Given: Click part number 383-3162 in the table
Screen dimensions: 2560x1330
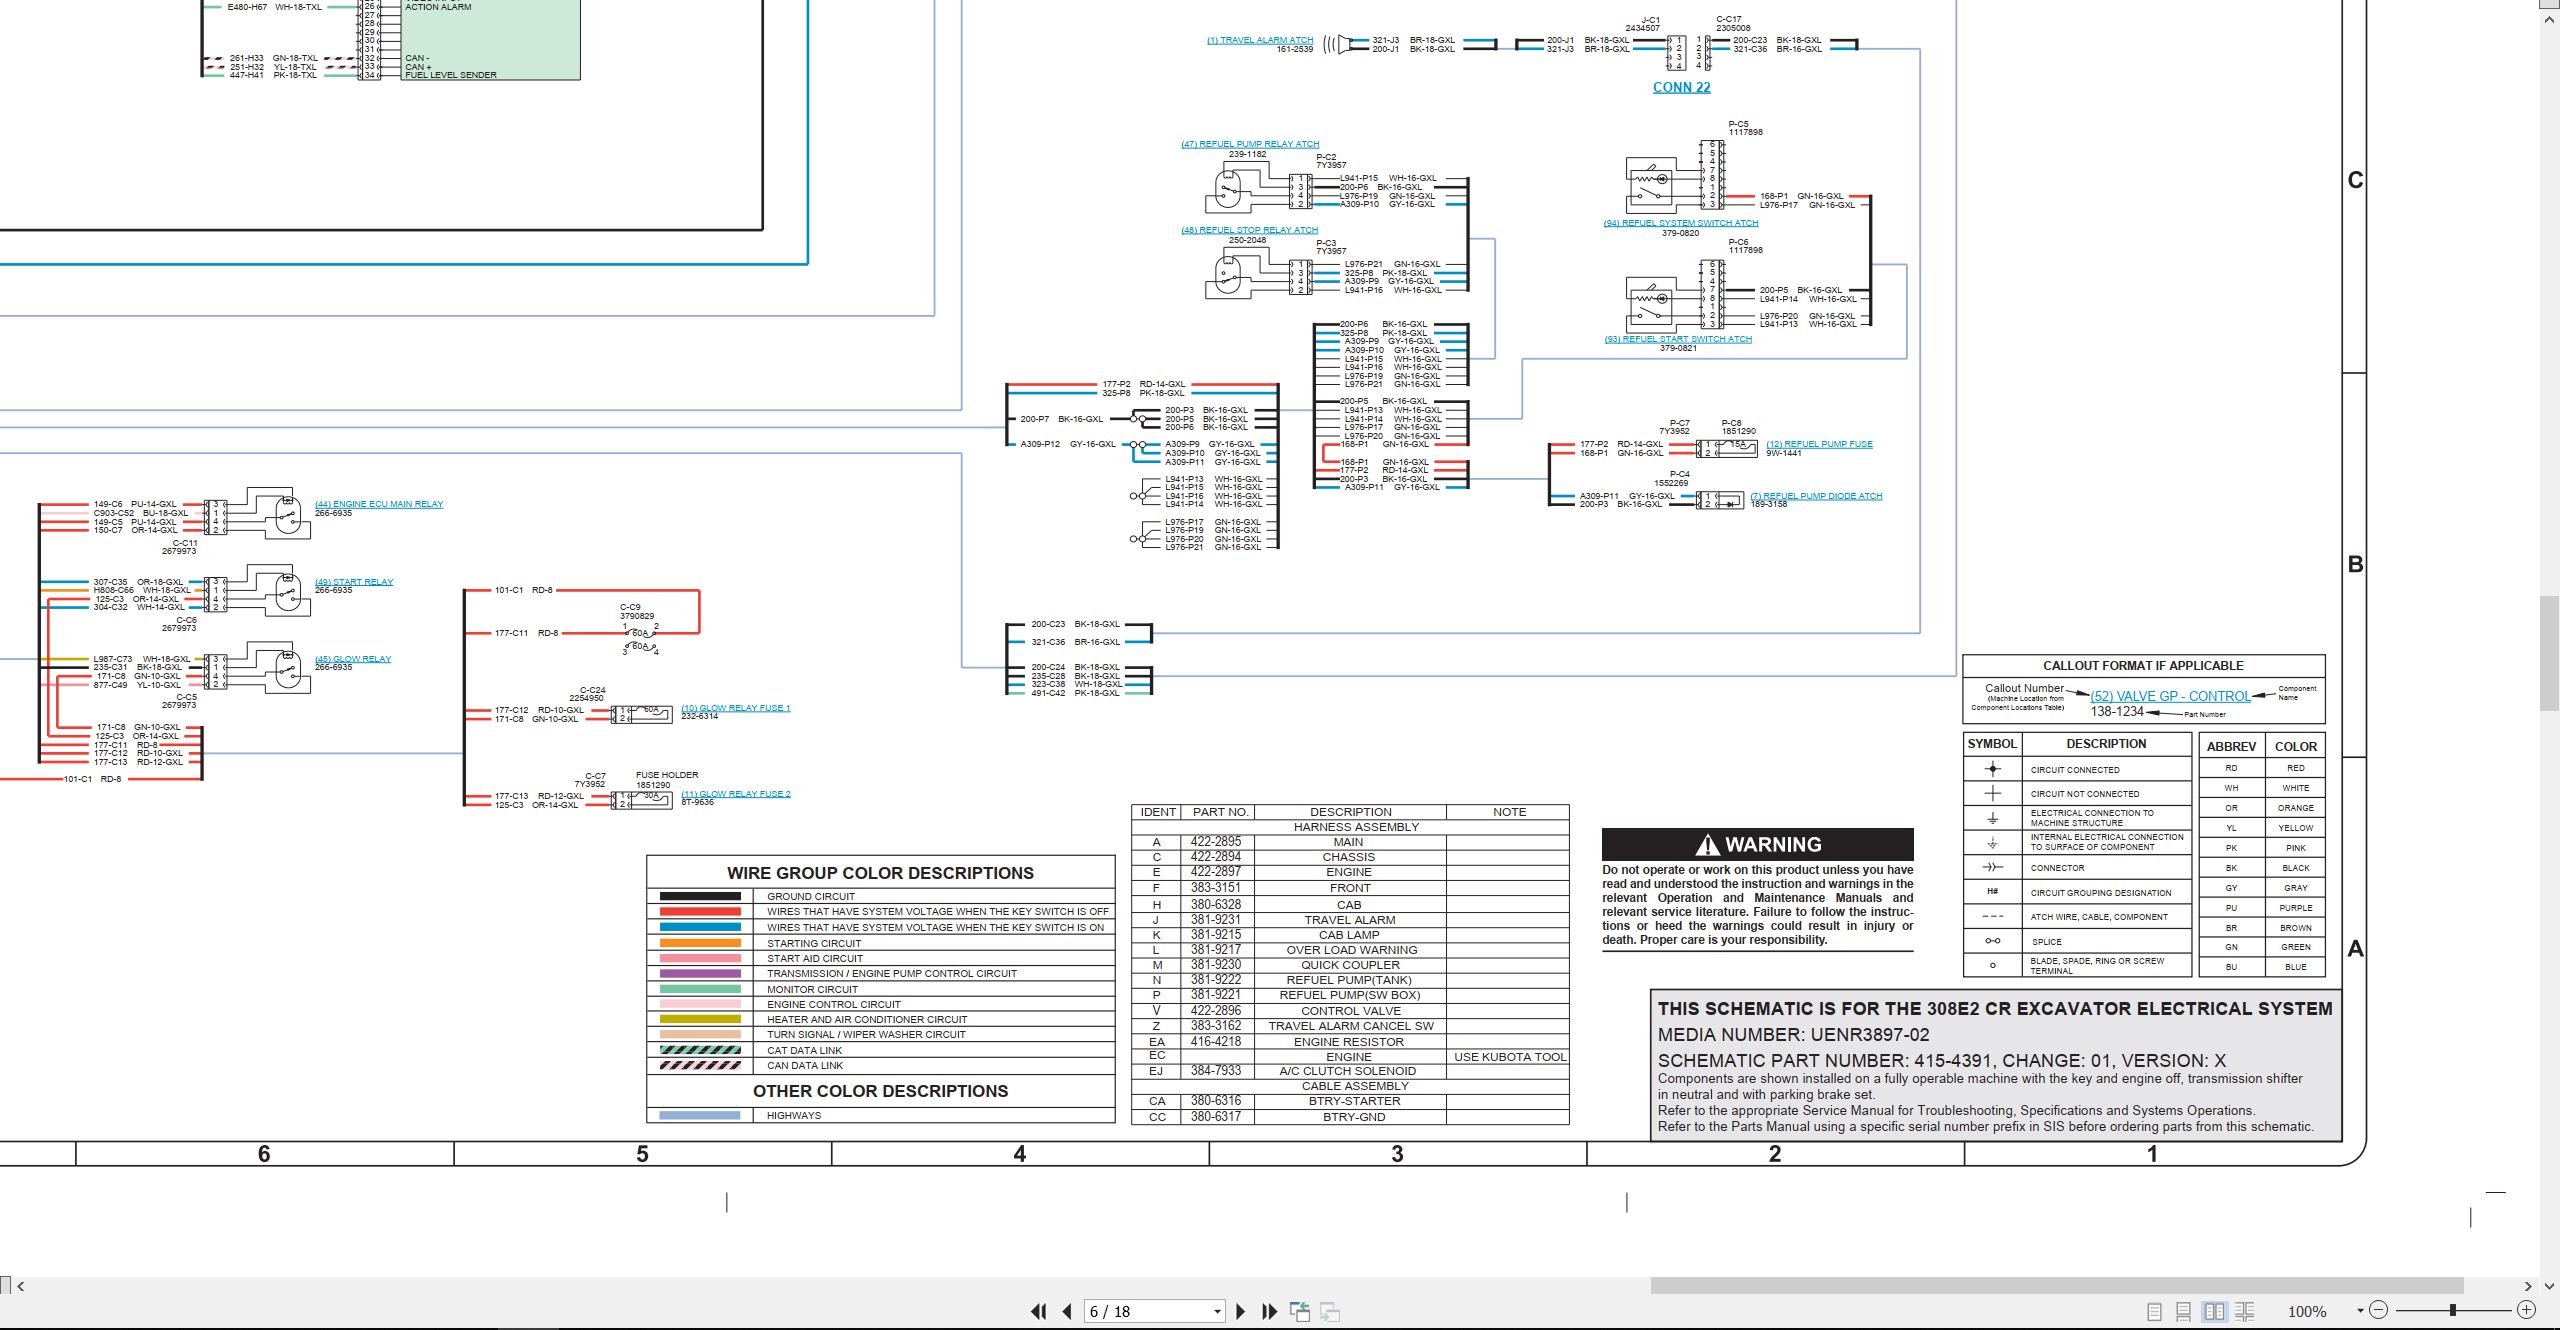Looking at the screenshot, I should click(x=1215, y=1026).
